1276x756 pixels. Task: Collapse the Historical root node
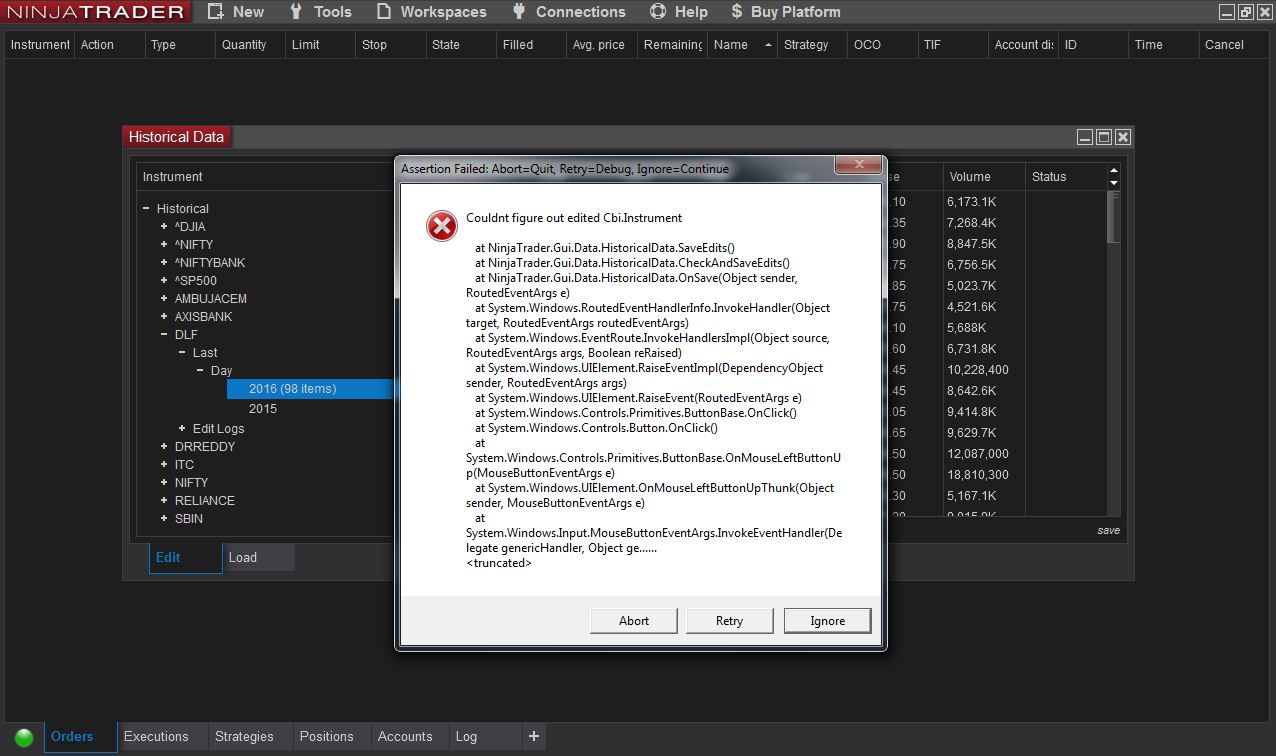tap(147, 209)
